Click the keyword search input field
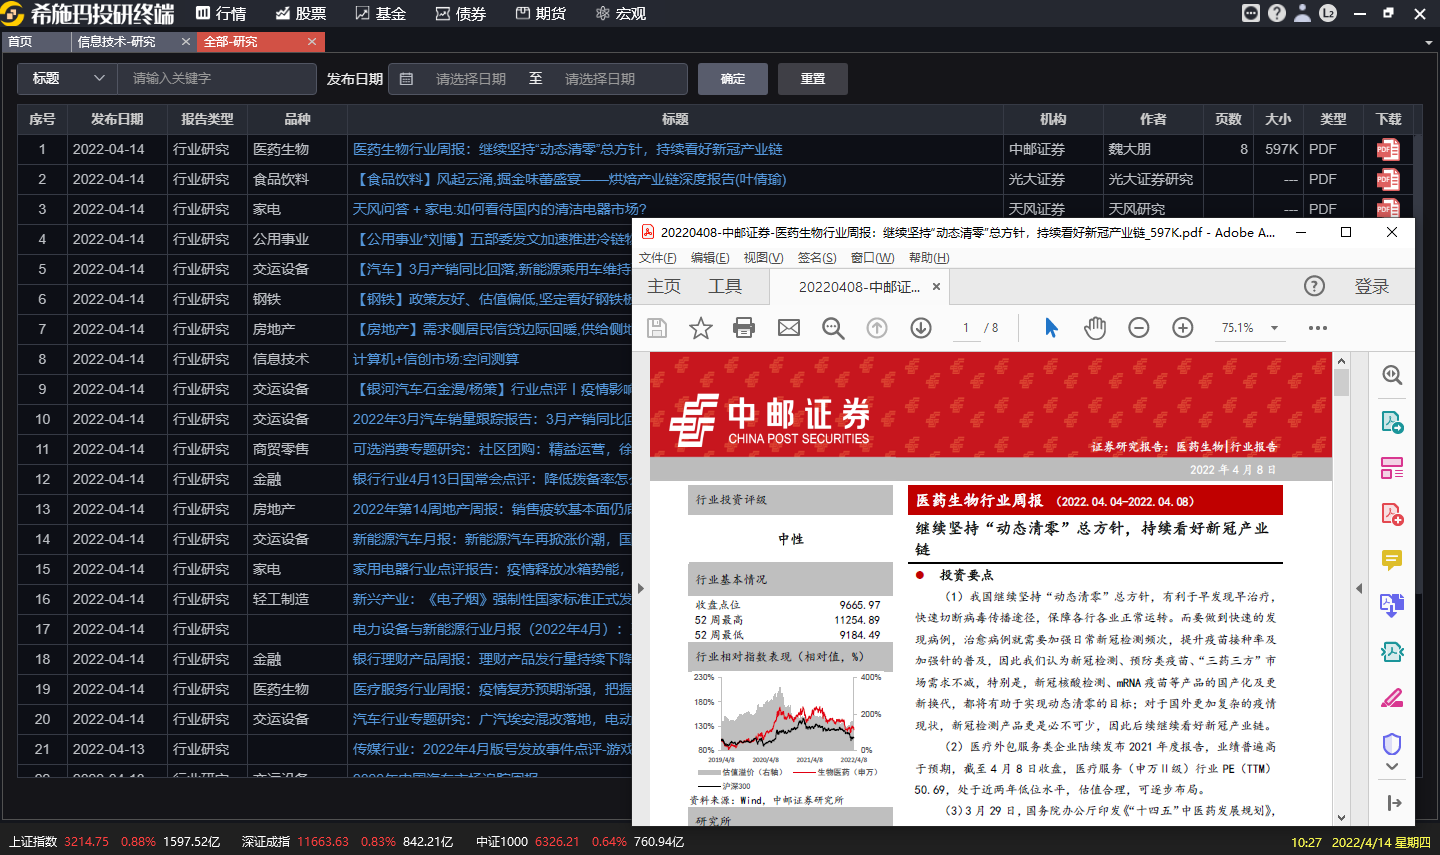The image size is (1440, 855). (217, 78)
